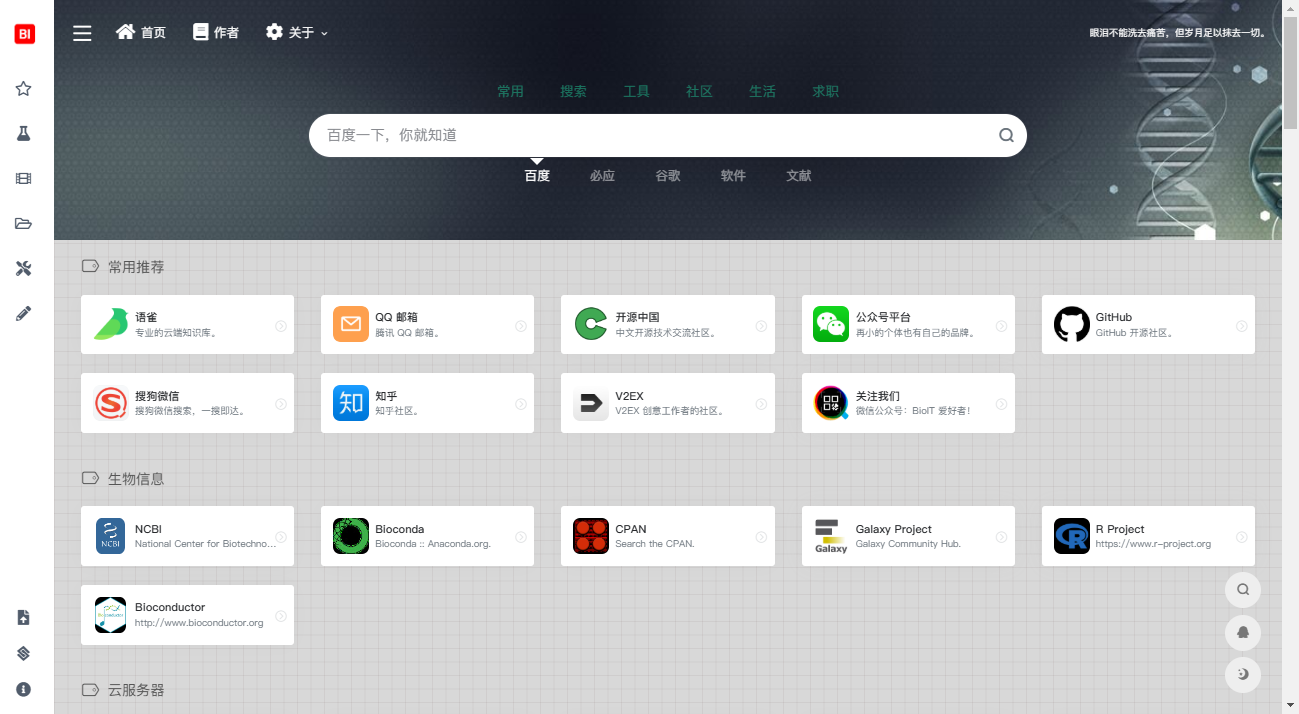Screen dimensions: 1299x714
Task: Click the floating QQ penguin button
Action: [1243, 632]
